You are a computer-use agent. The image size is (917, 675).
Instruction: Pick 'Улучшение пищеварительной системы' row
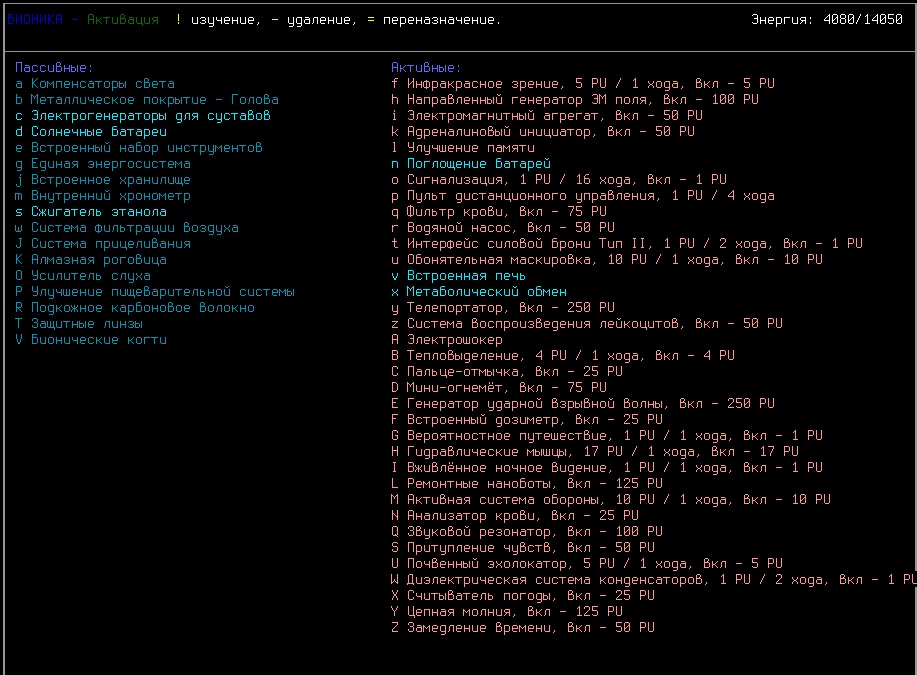(155, 291)
